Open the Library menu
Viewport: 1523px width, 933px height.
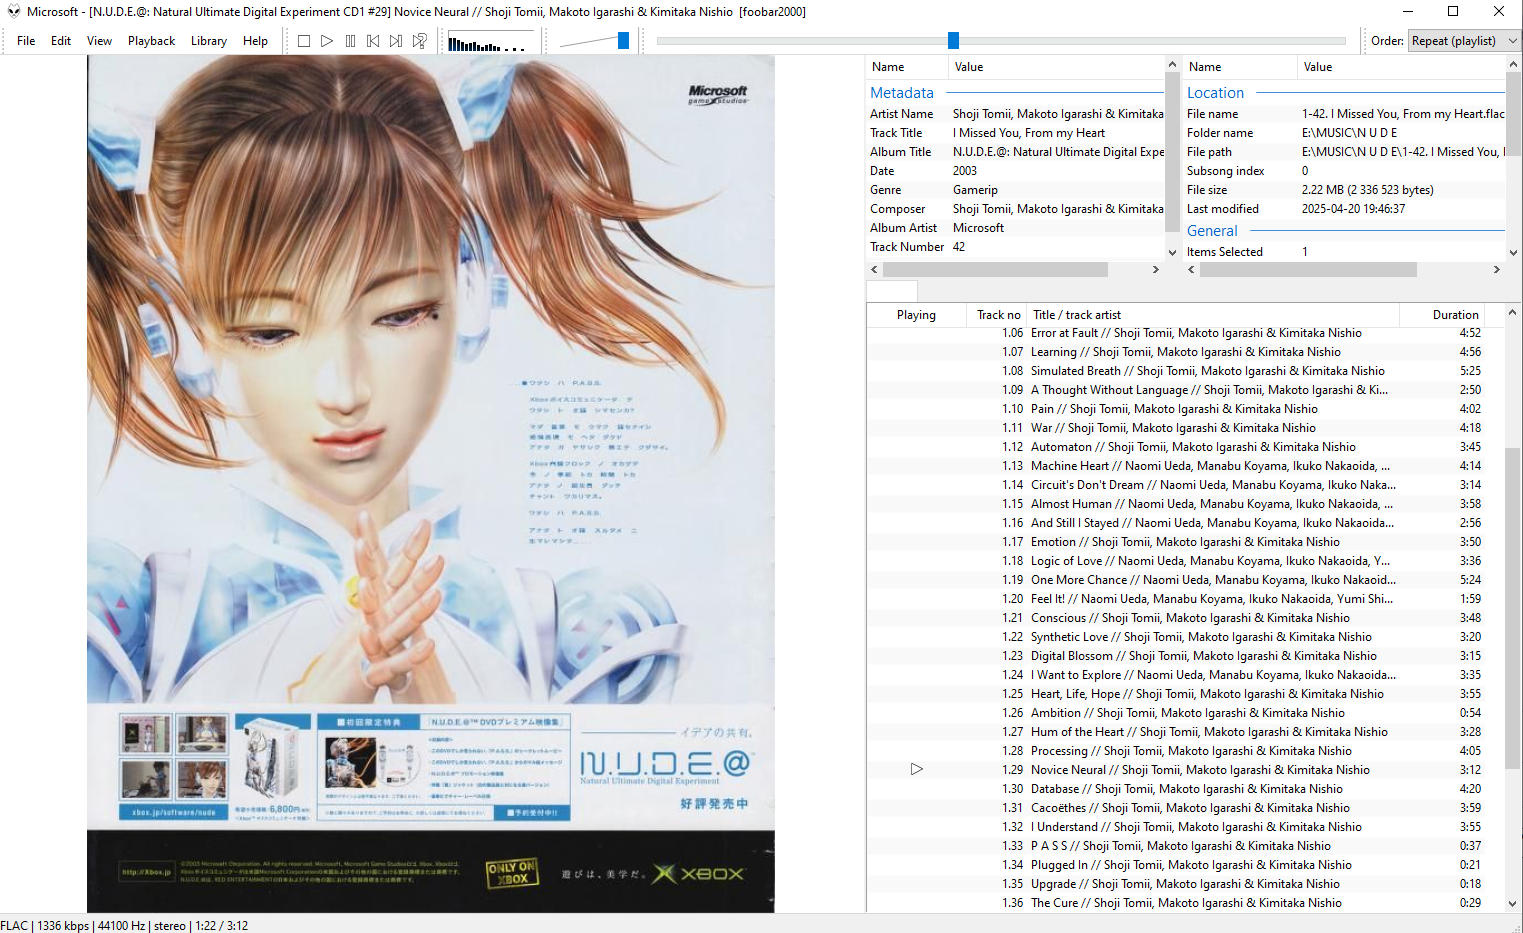209,41
